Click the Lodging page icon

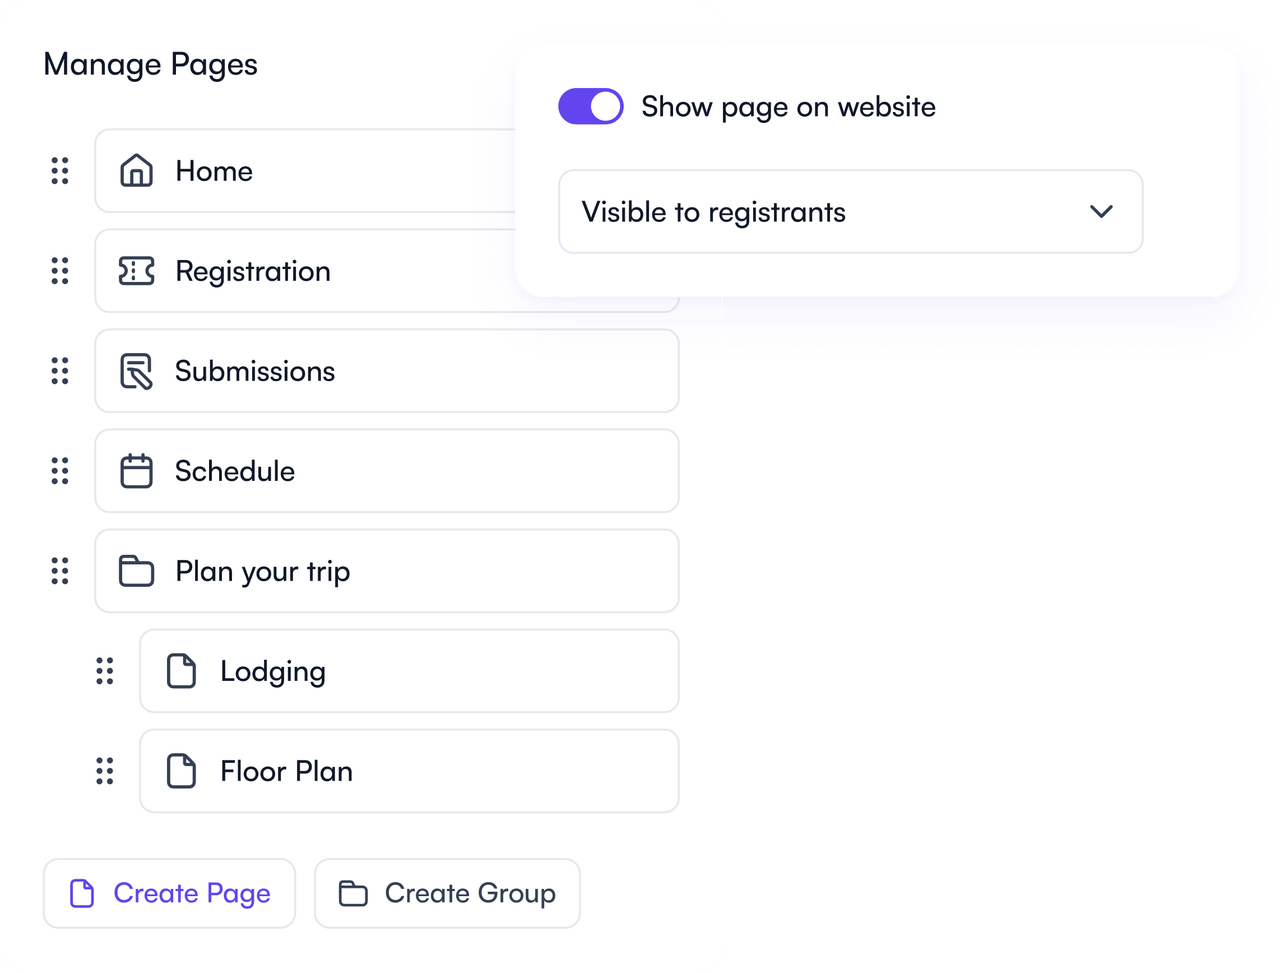coord(181,671)
